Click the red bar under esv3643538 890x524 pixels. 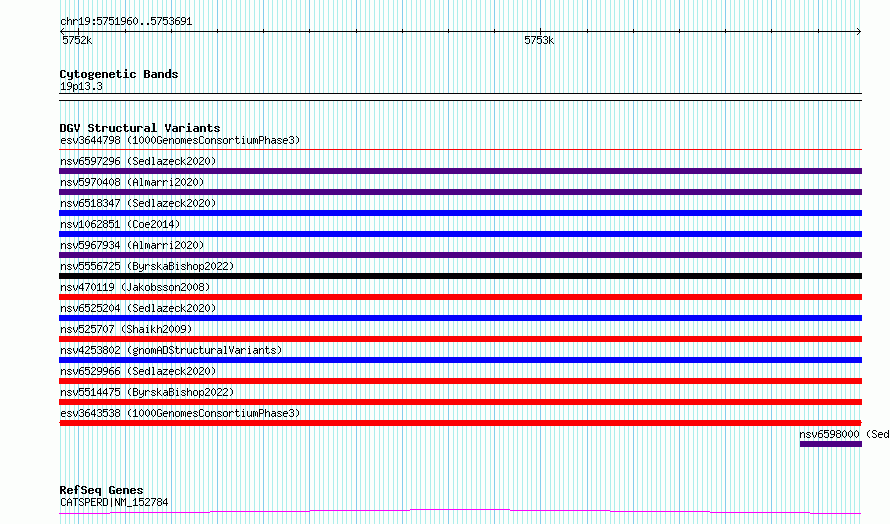(x=460, y=423)
